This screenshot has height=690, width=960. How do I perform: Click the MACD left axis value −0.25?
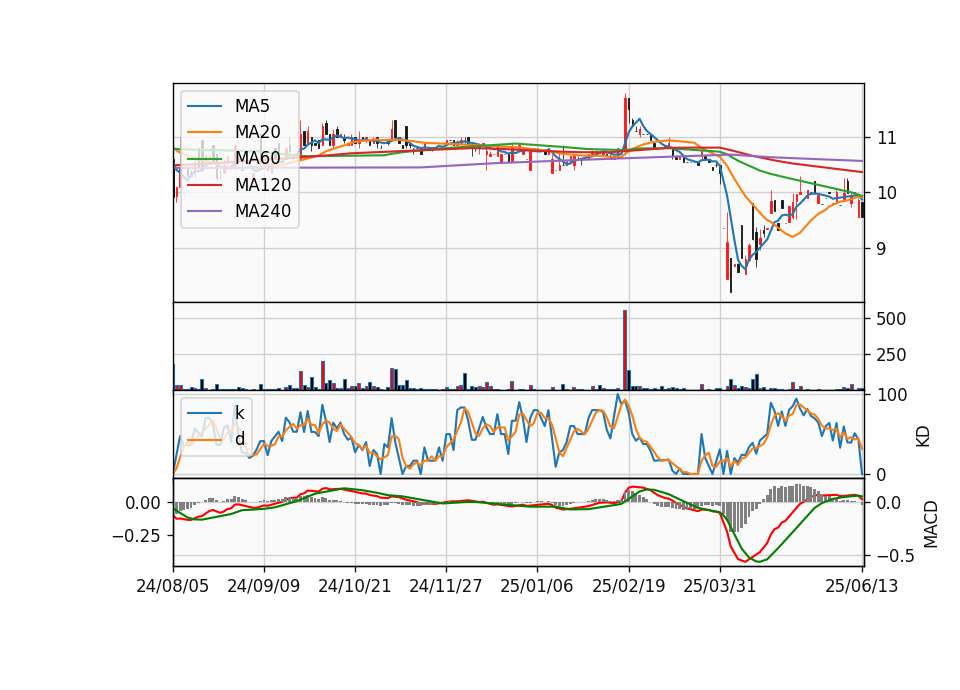click(137, 536)
